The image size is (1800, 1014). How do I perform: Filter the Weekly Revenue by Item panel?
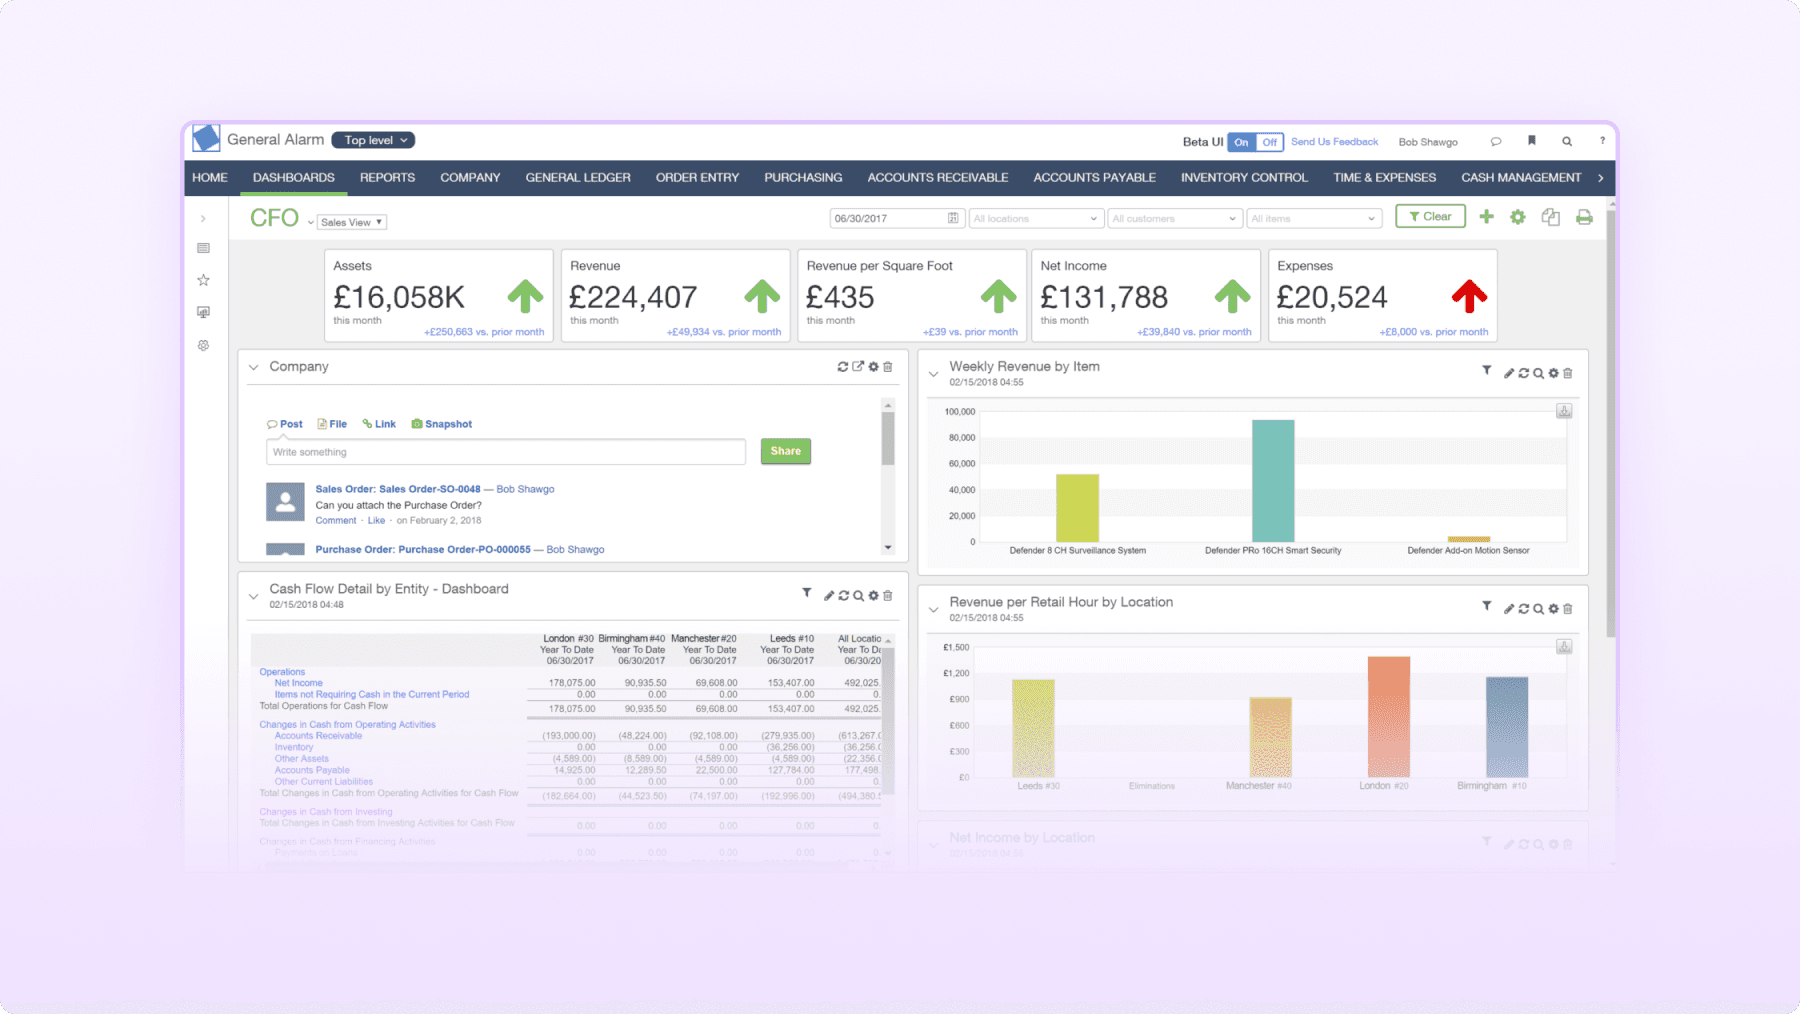pos(1487,371)
